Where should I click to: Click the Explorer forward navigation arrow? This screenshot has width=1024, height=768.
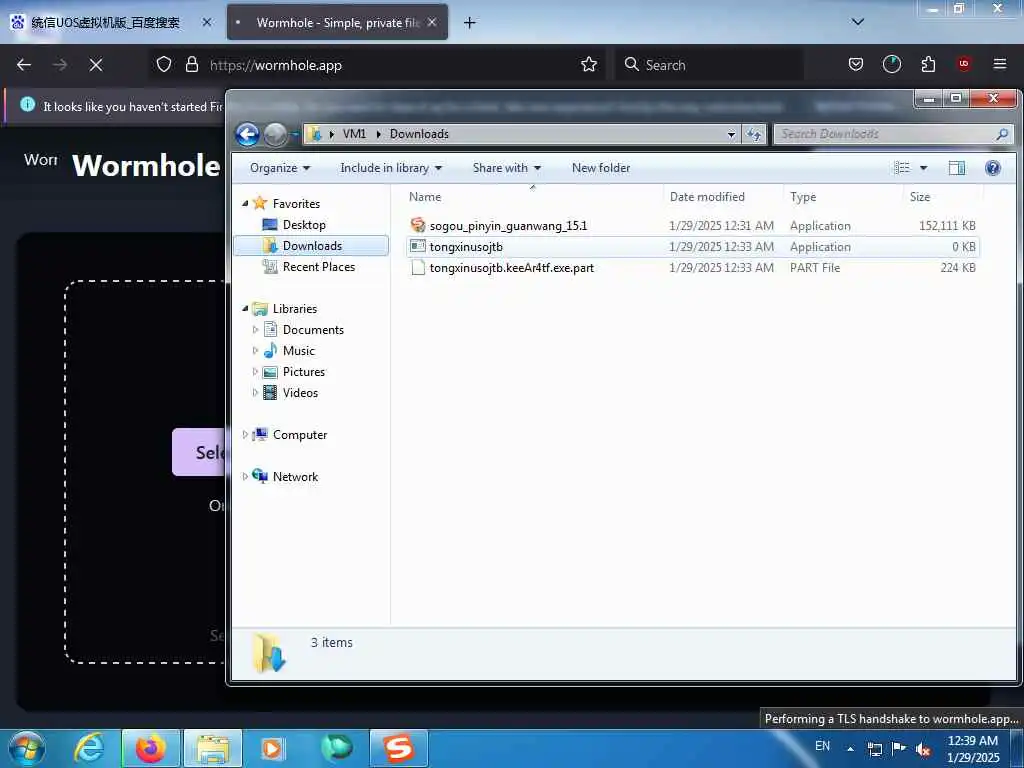[x=275, y=135]
